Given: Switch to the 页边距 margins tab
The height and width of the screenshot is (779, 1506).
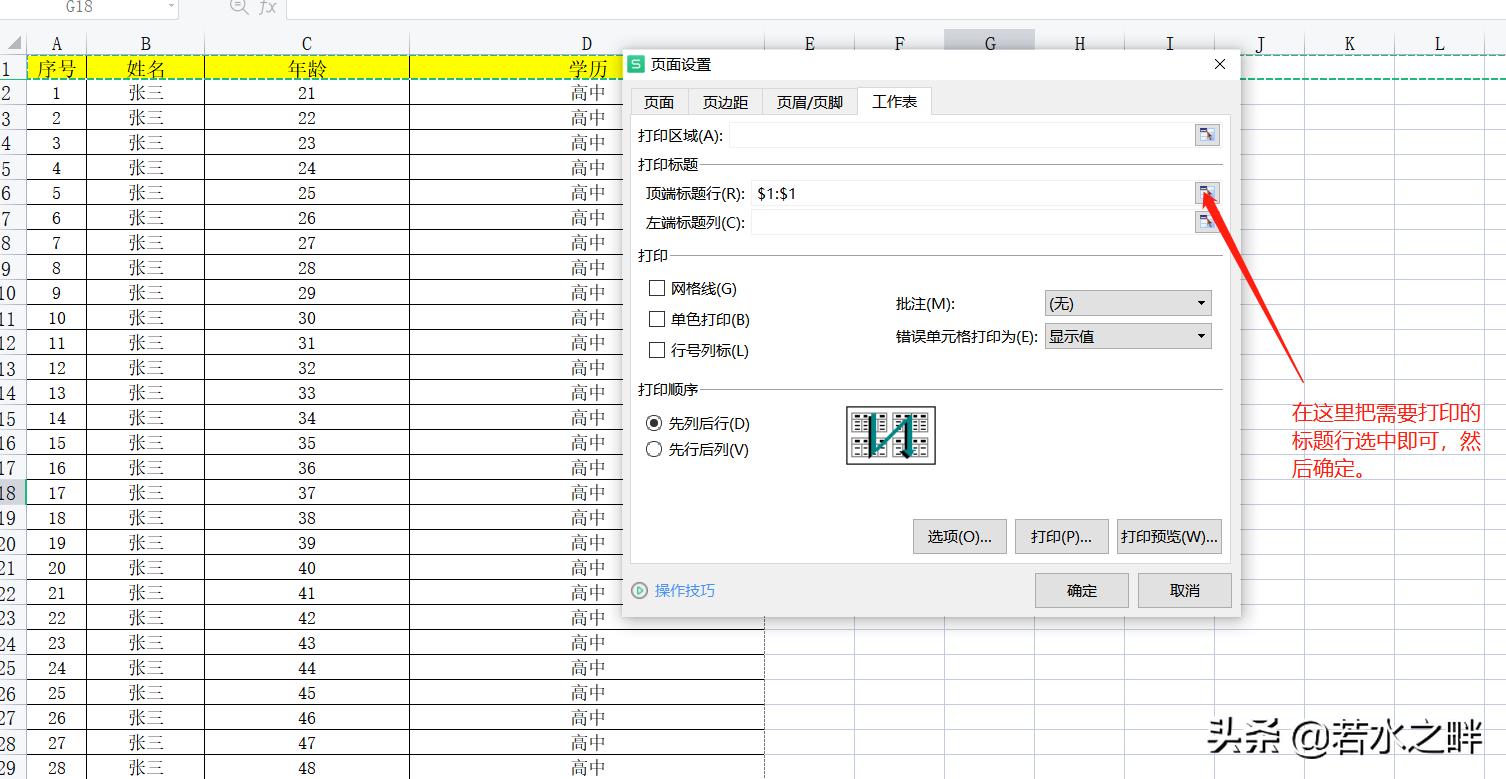Looking at the screenshot, I should [x=724, y=101].
